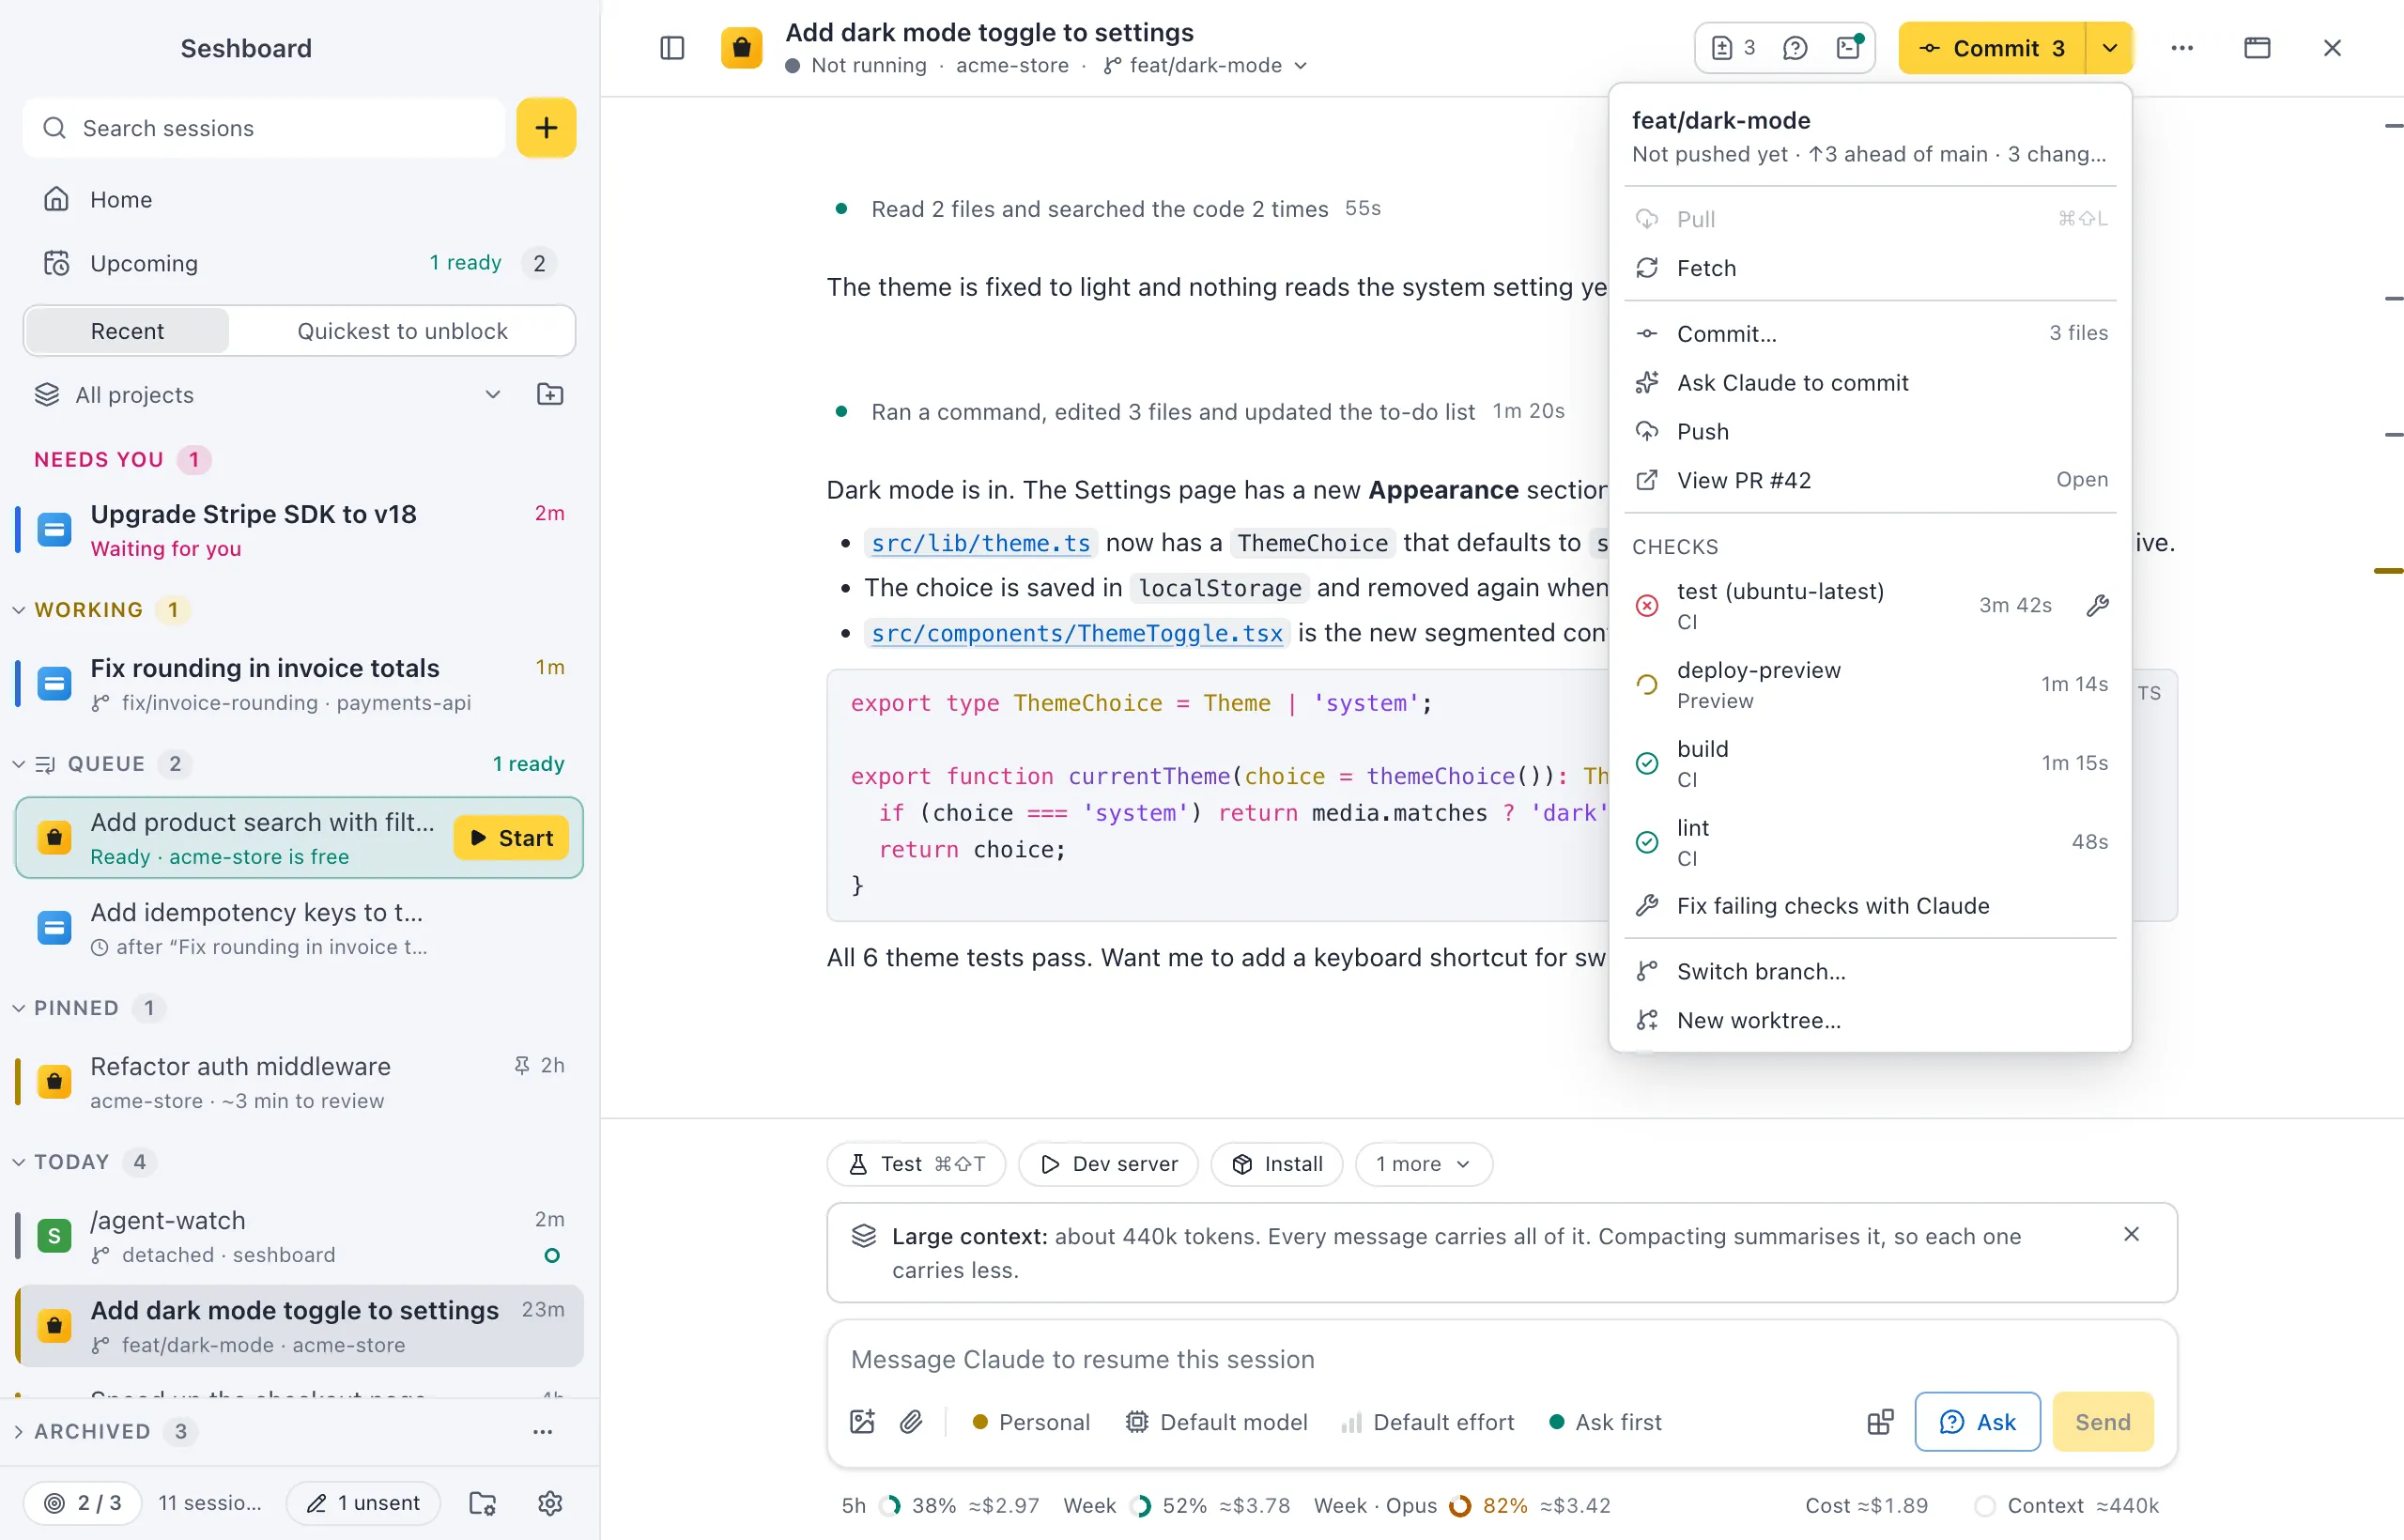Collapse the TODAY section
Viewport: 2404px width, 1540px height.
[x=18, y=1162]
